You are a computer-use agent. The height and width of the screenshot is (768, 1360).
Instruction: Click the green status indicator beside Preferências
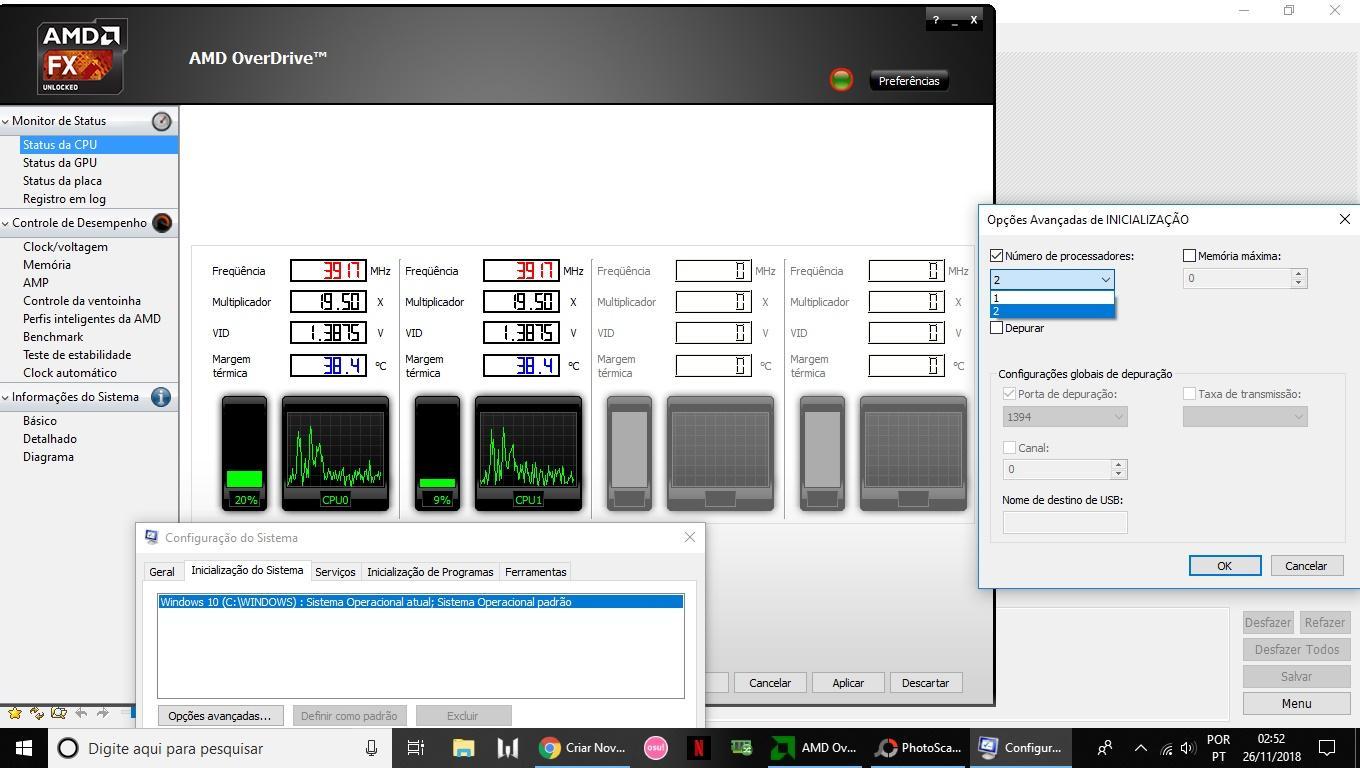tap(841, 80)
